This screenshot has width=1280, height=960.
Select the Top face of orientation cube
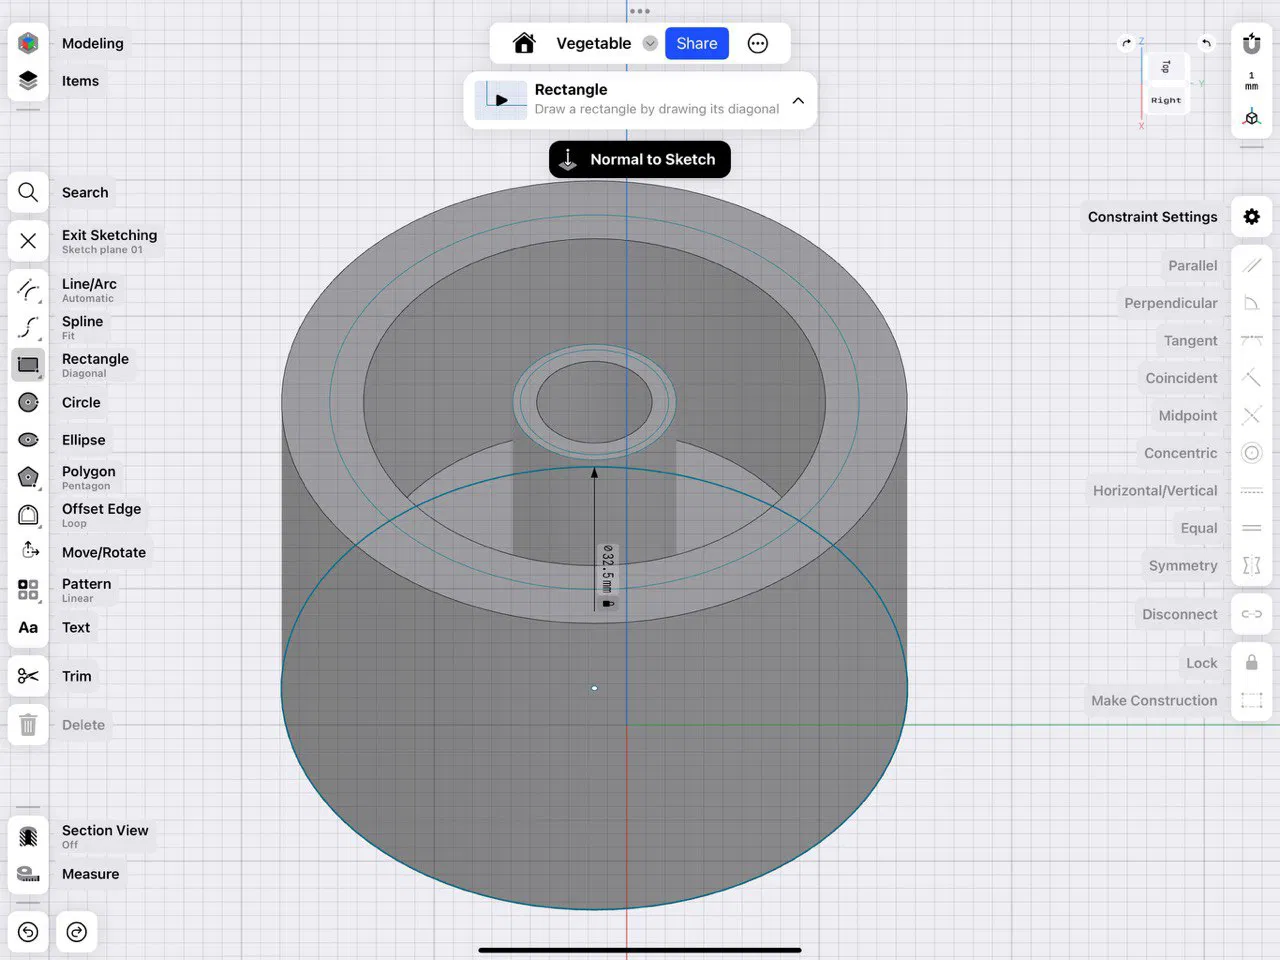(x=1166, y=67)
